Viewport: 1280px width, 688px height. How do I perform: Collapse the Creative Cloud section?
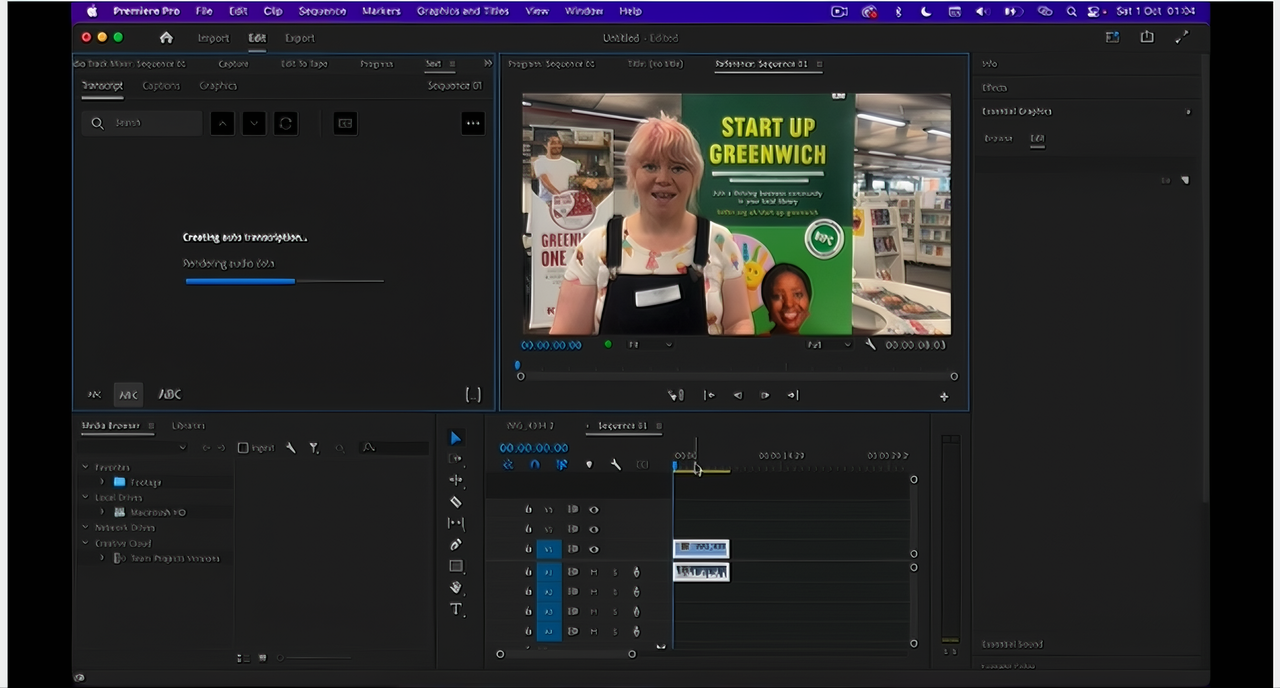(x=86, y=543)
